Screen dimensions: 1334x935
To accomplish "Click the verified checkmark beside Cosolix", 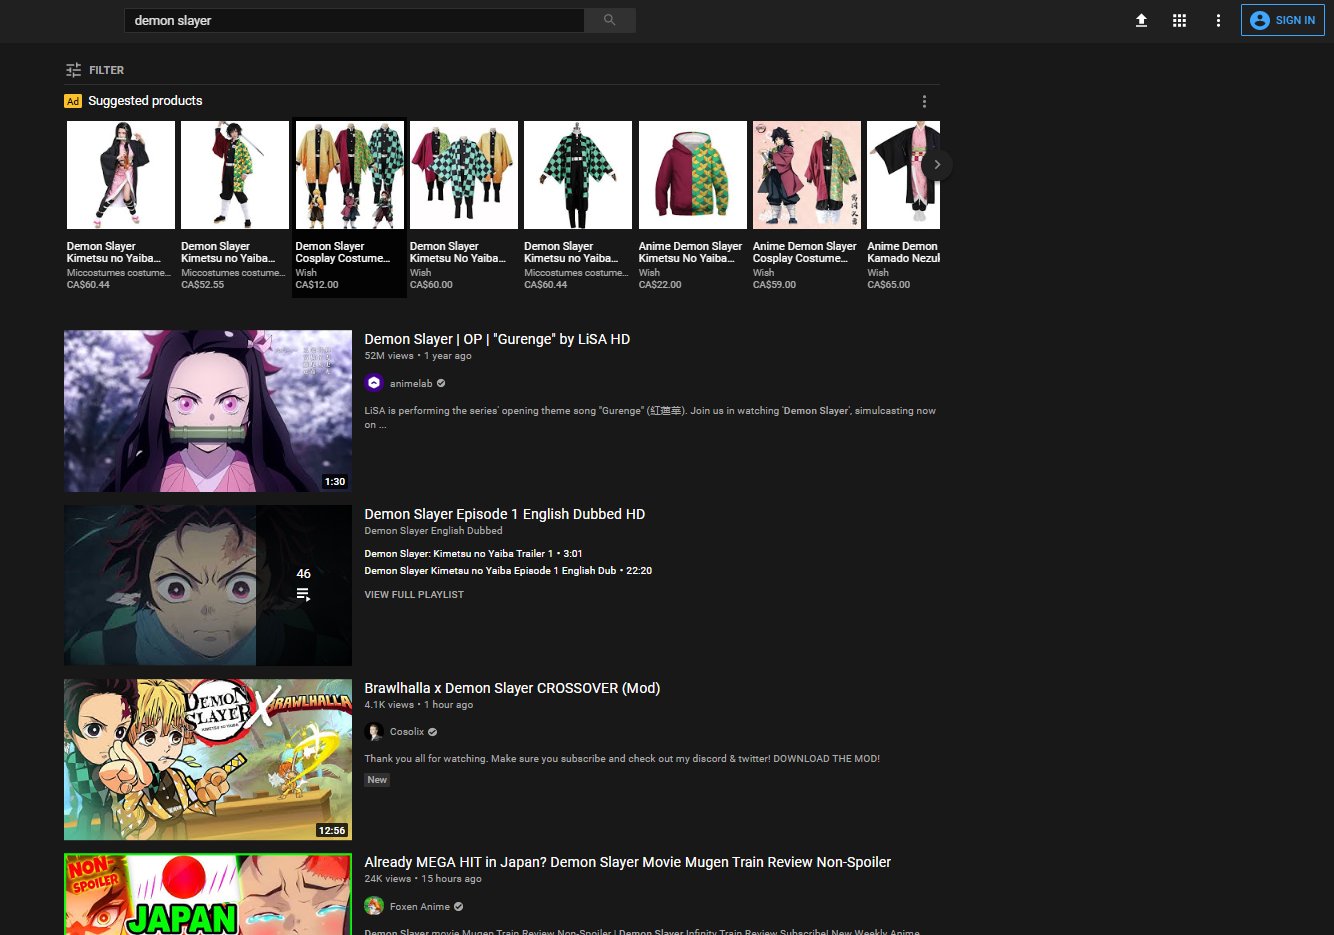I will coord(433,732).
